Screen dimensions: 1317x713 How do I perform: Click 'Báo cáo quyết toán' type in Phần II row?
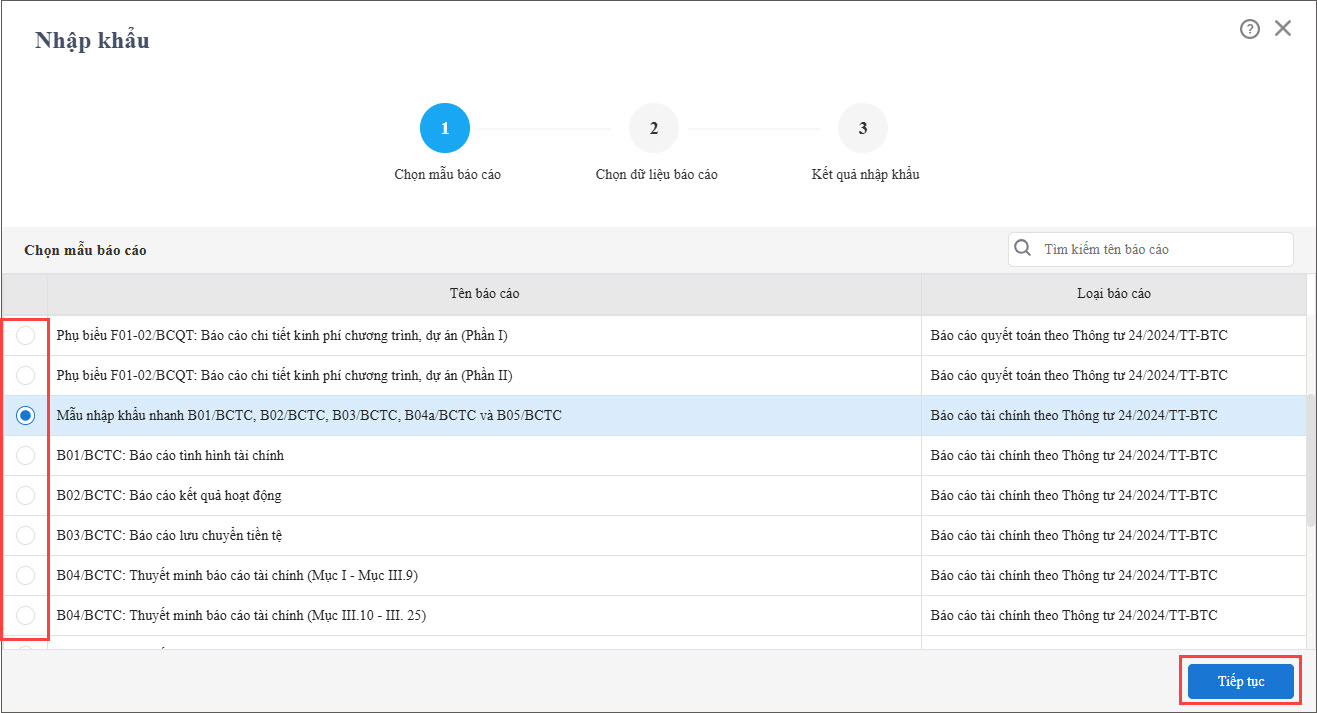click(1079, 375)
